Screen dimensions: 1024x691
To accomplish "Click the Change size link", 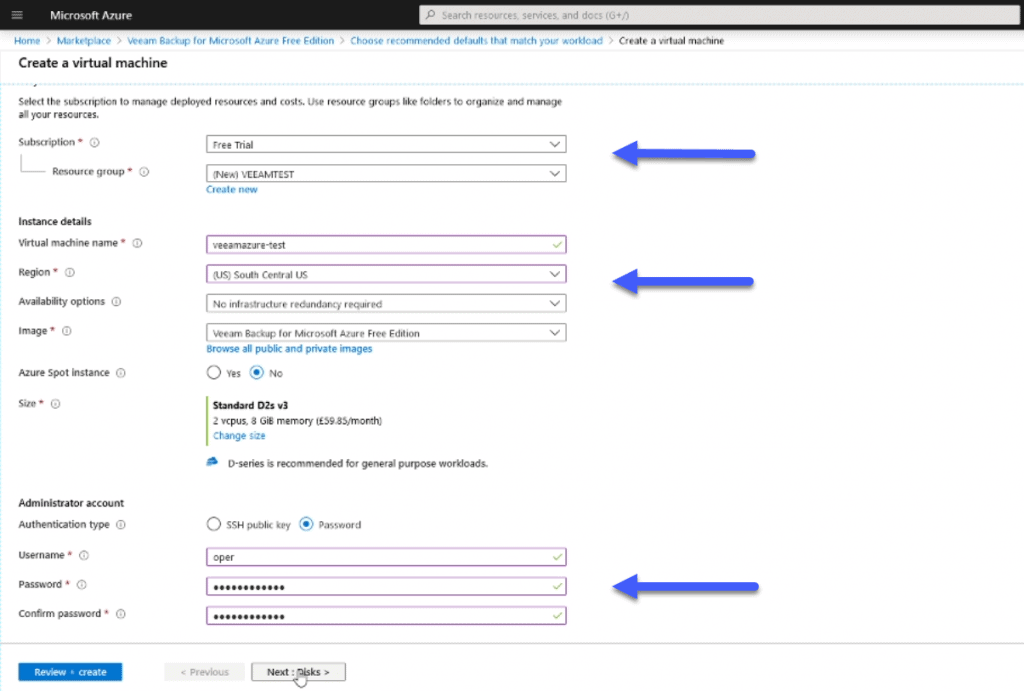I will (x=239, y=436).
